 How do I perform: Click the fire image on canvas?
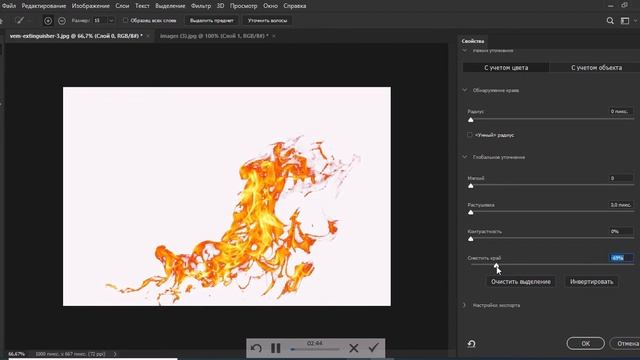pyautogui.click(x=227, y=196)
